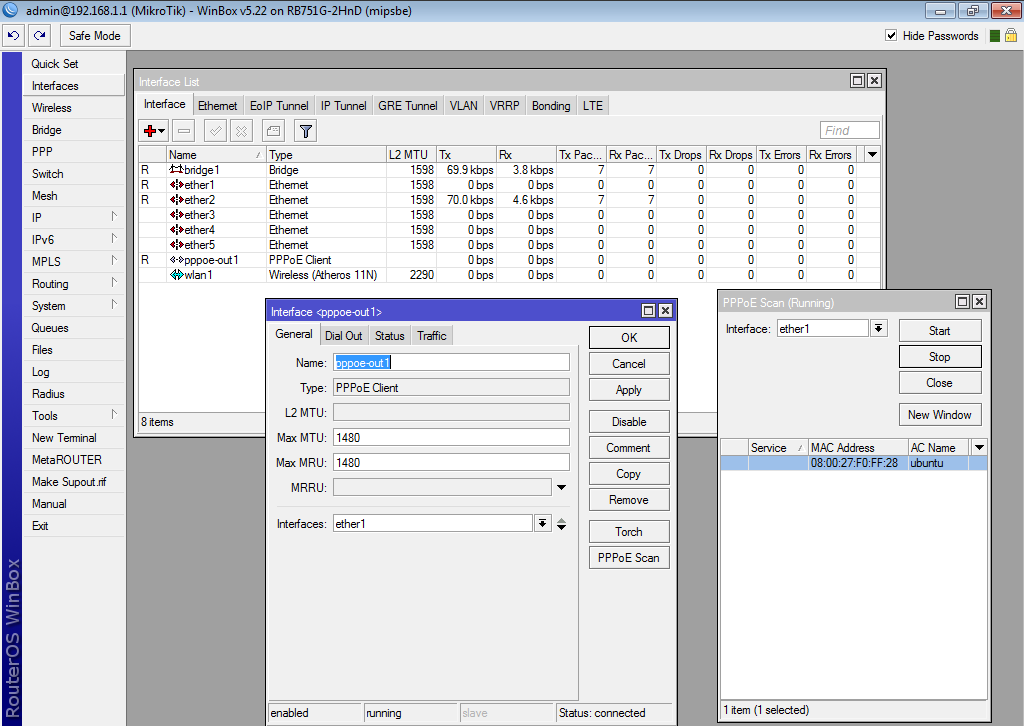Click the WinBox logo in the title bar

[10, 10]
